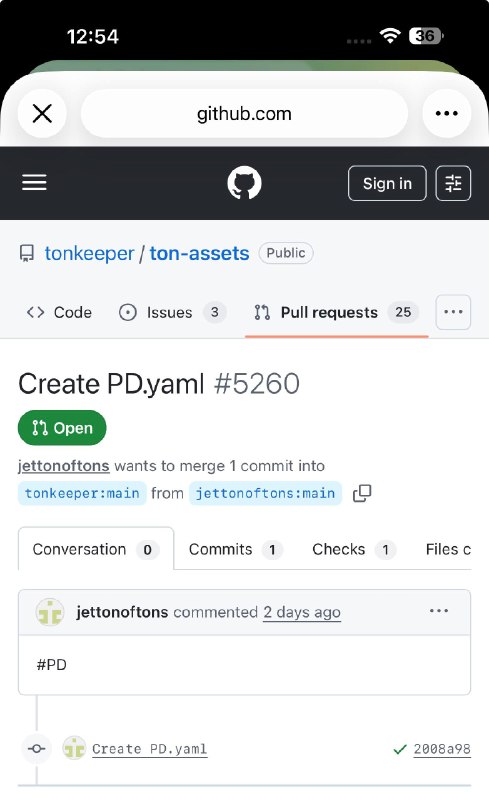Open the ton-assets repository link
489x800 pixels.
coord(199,253)
